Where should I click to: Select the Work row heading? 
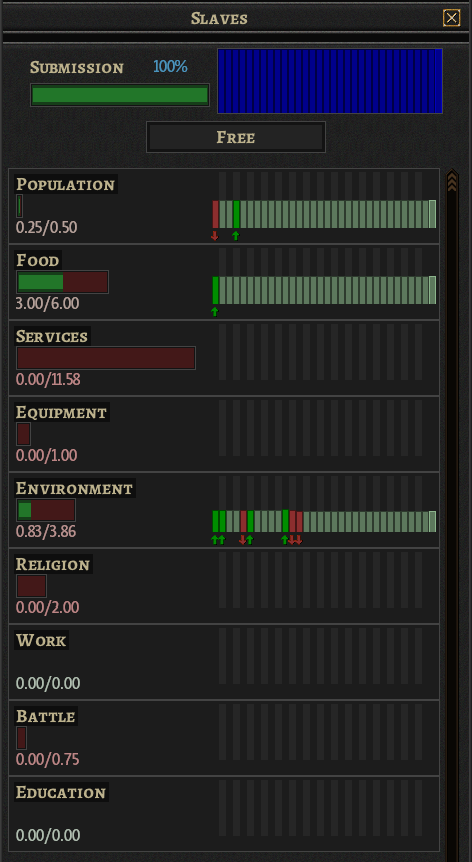coord(41,640)
